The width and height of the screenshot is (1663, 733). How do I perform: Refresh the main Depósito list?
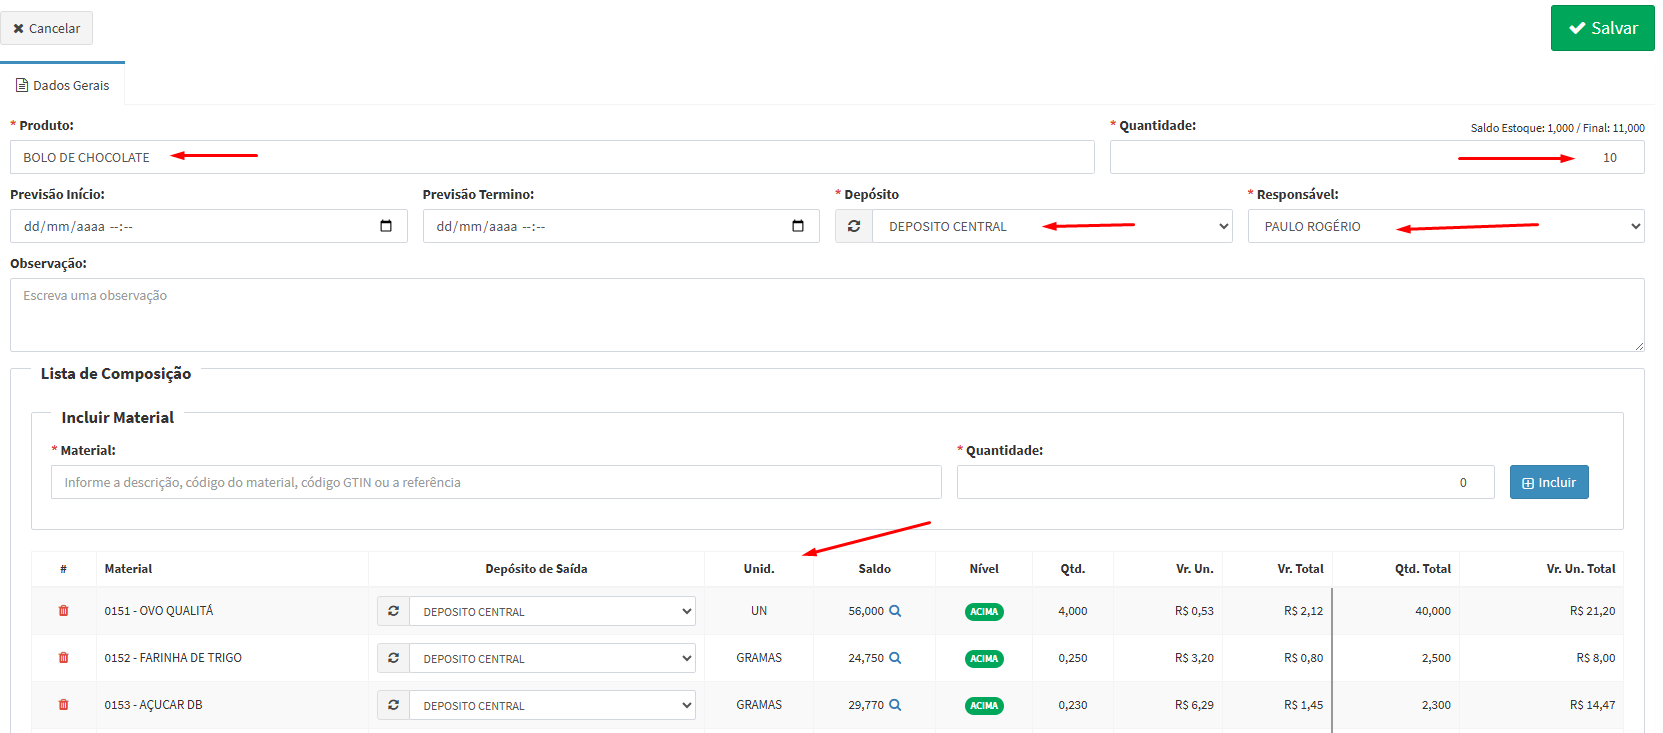(854, 226)
